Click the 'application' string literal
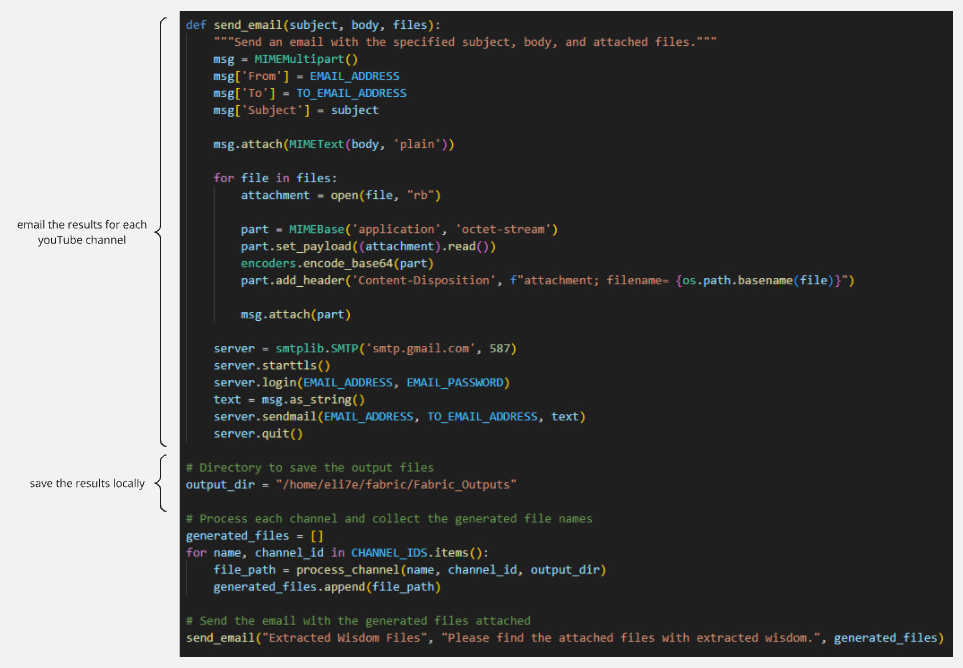The height and width of the screenshot is (668, 963). coord(396,229)
